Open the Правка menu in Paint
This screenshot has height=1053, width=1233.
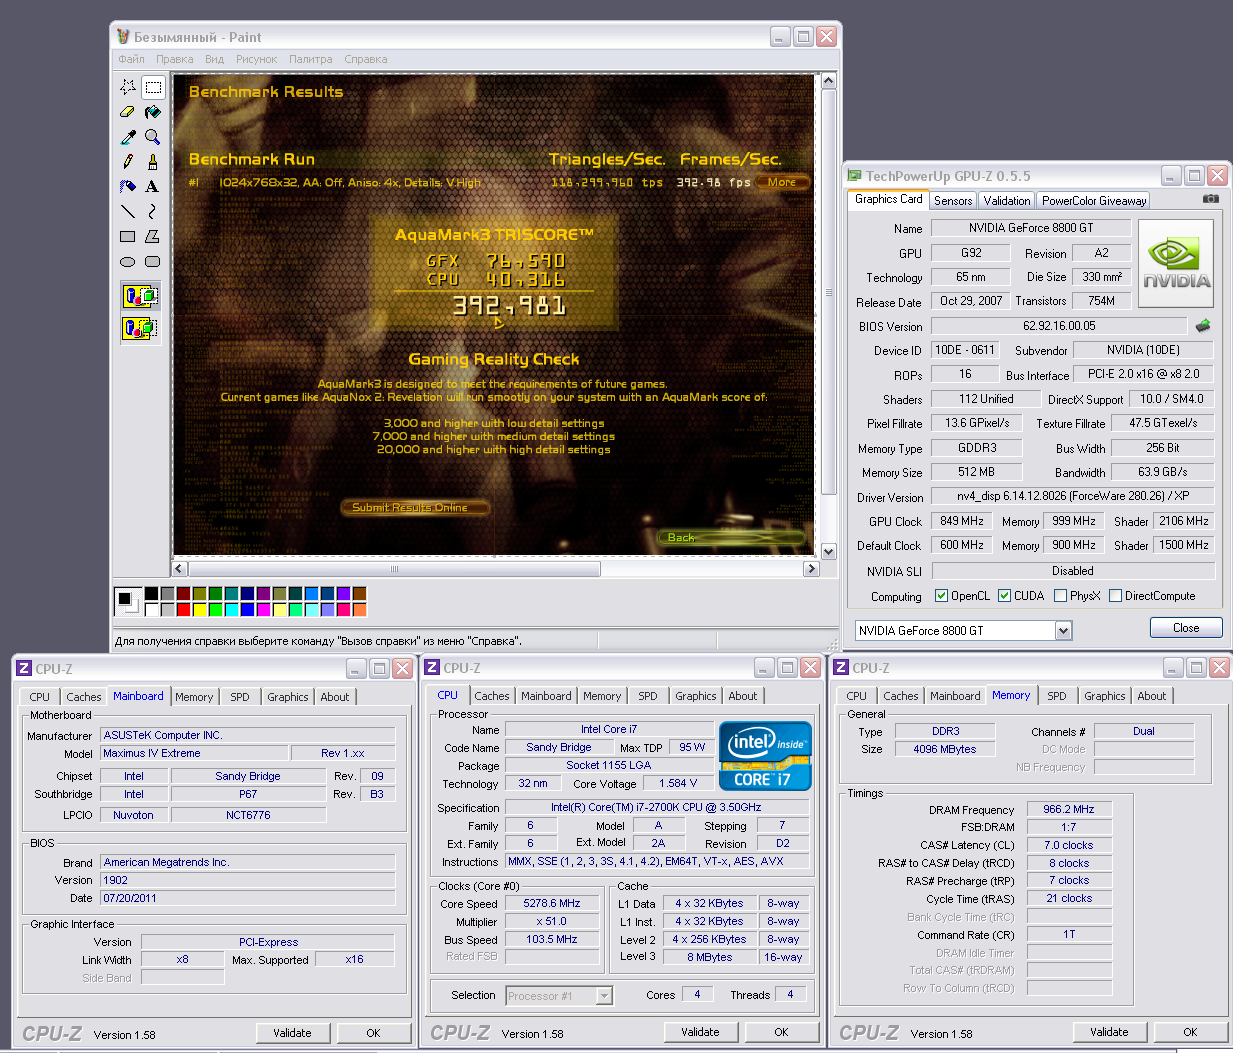click(175, 59)
